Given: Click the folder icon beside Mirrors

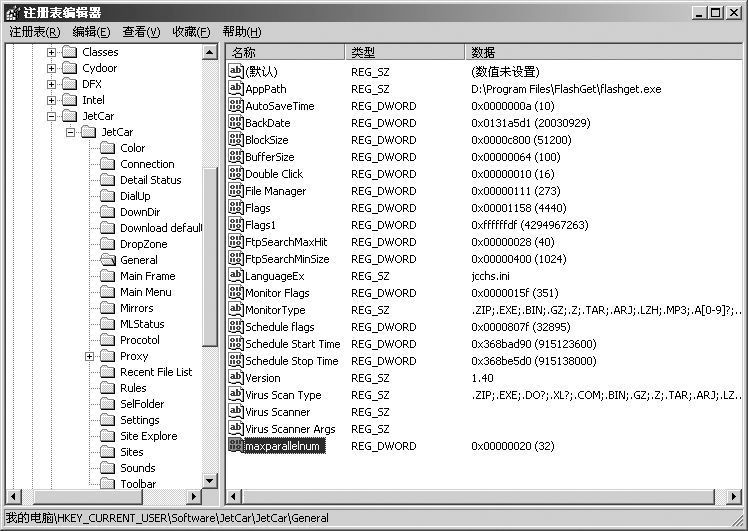Looking at the screenshot, I should tap(107, 308).
